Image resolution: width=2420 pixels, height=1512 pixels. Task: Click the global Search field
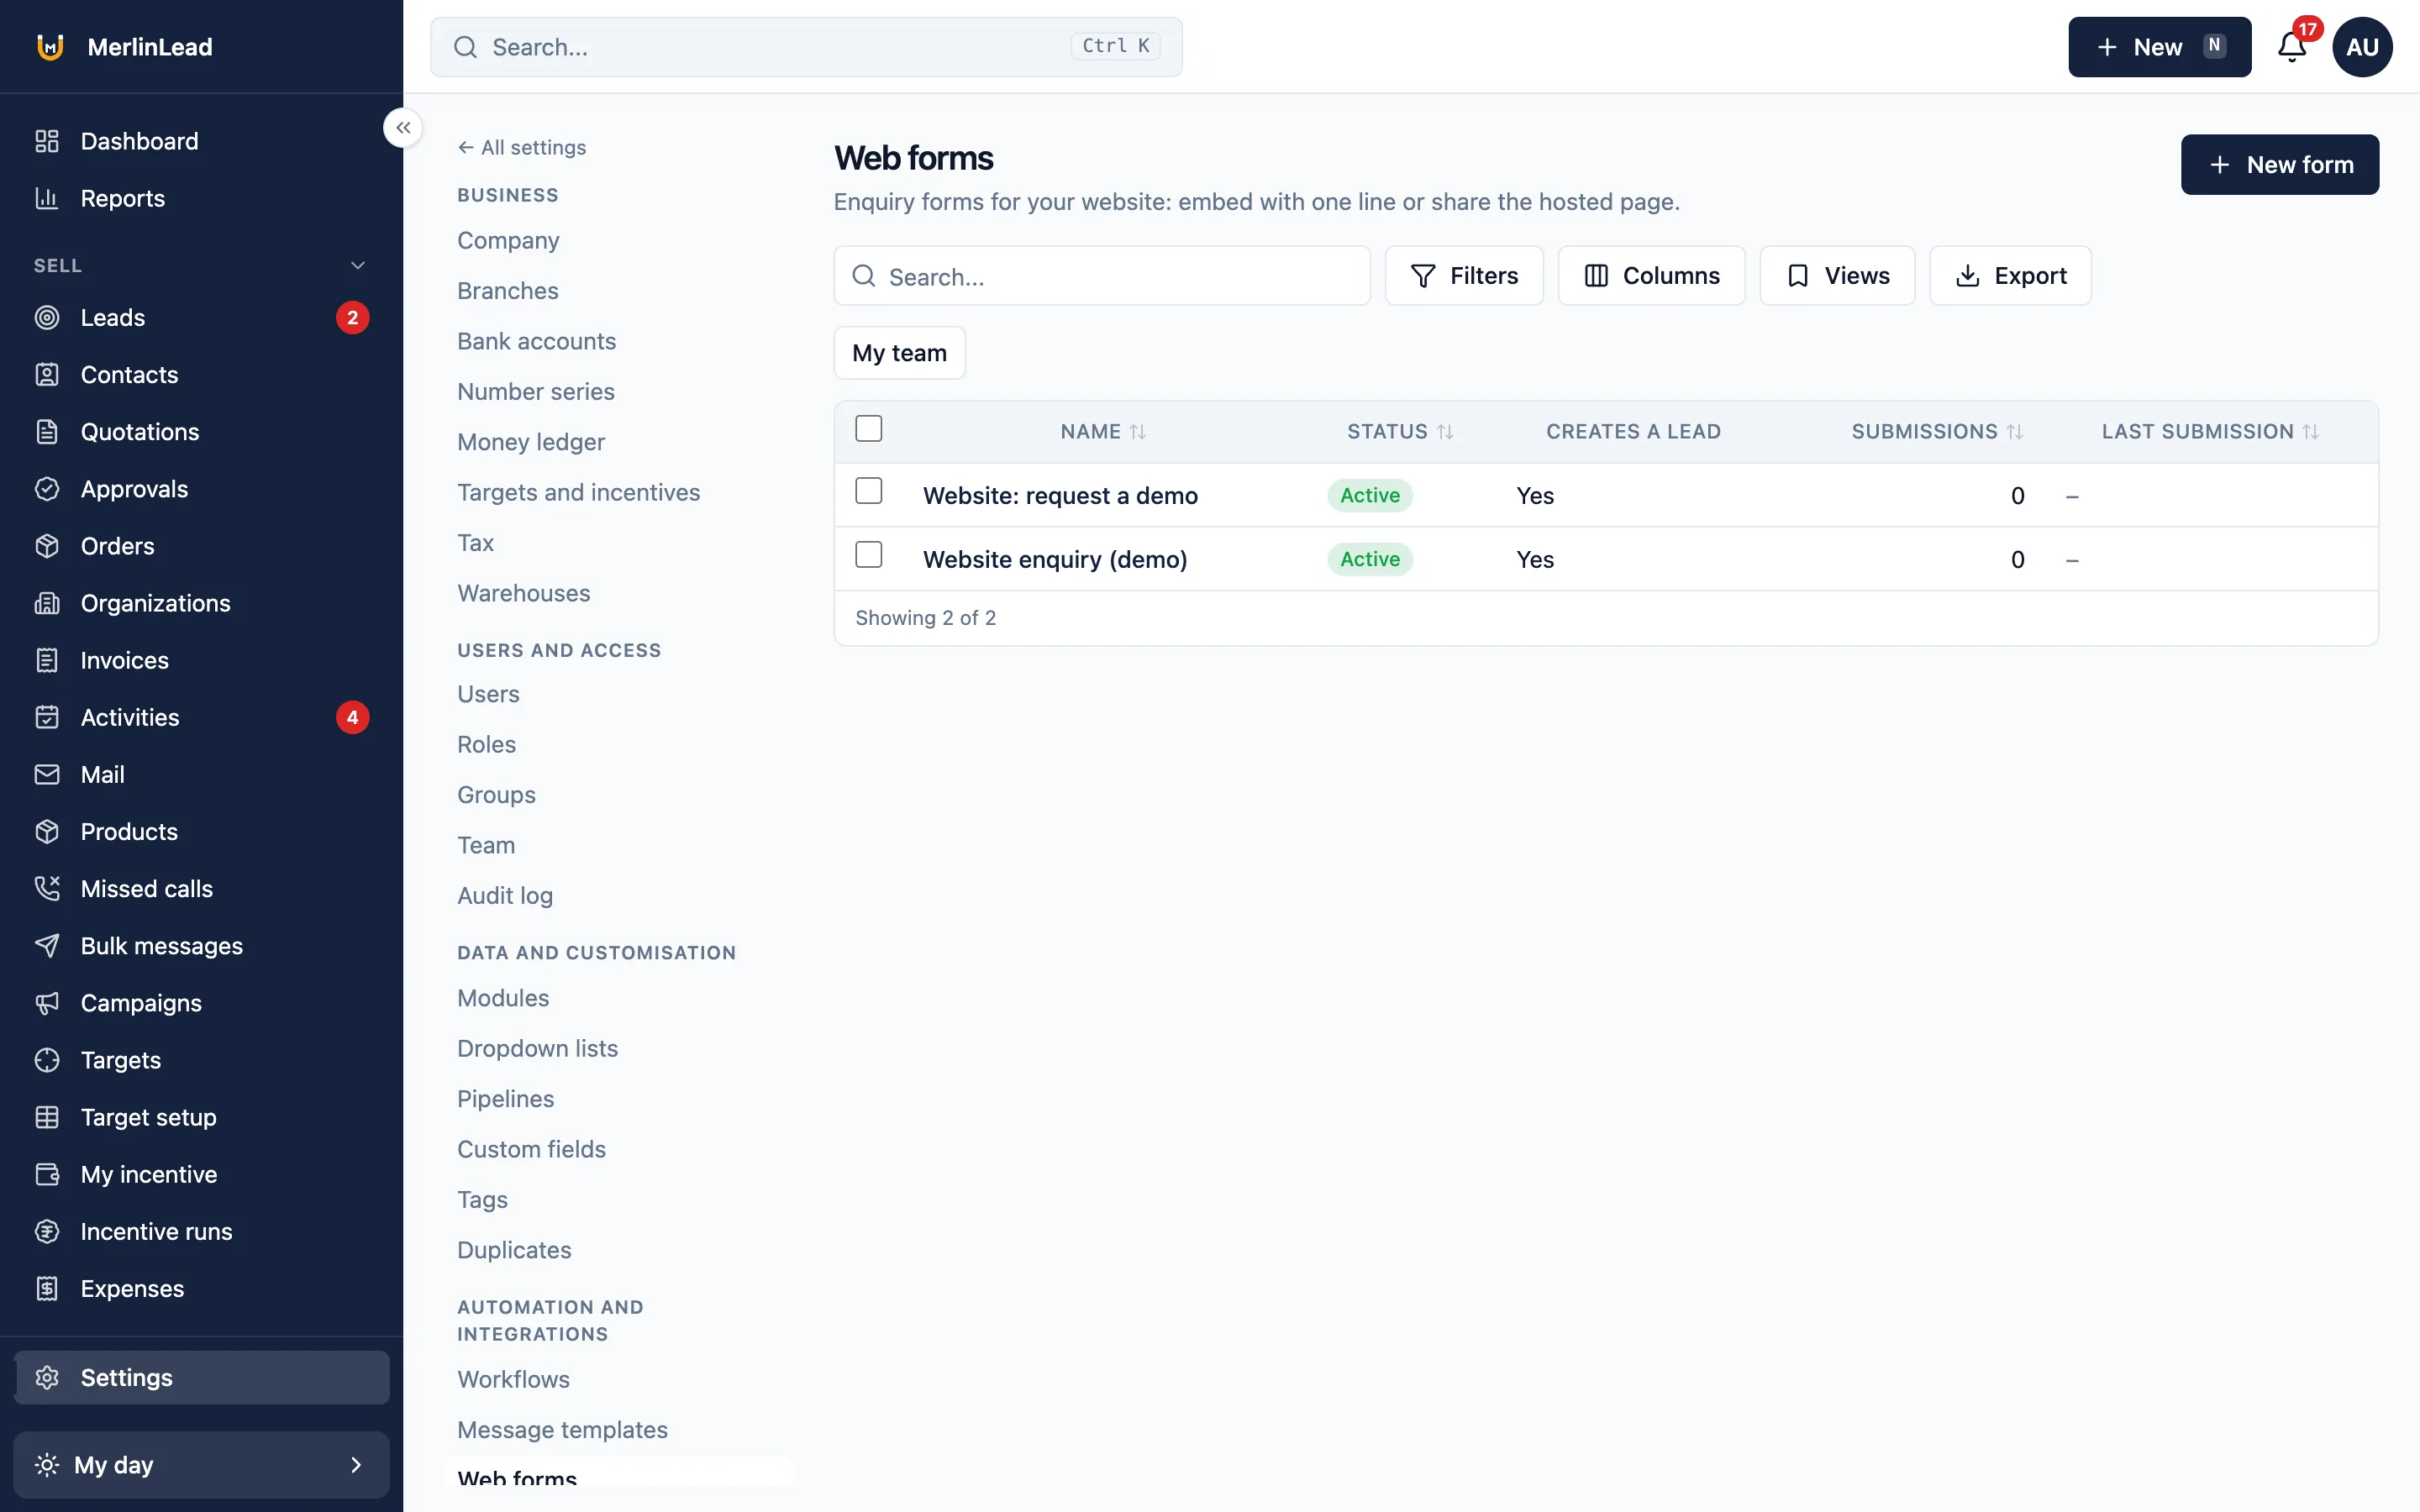(806, 47)
